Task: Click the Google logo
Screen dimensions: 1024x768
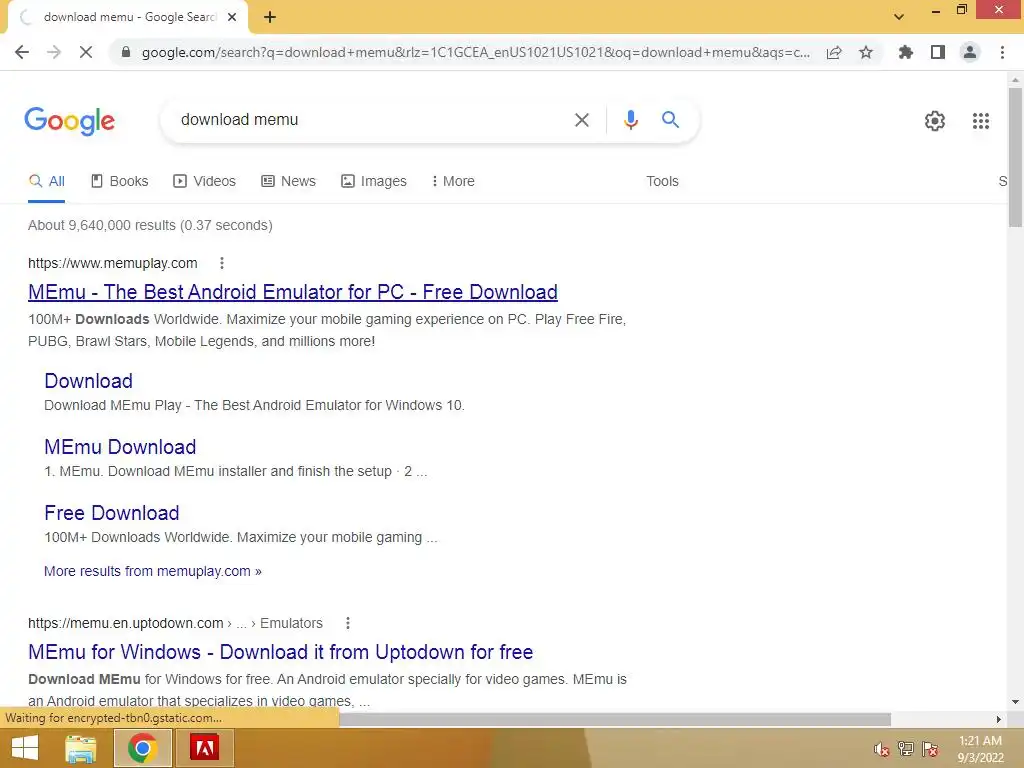Action: [x=70, y=121]
